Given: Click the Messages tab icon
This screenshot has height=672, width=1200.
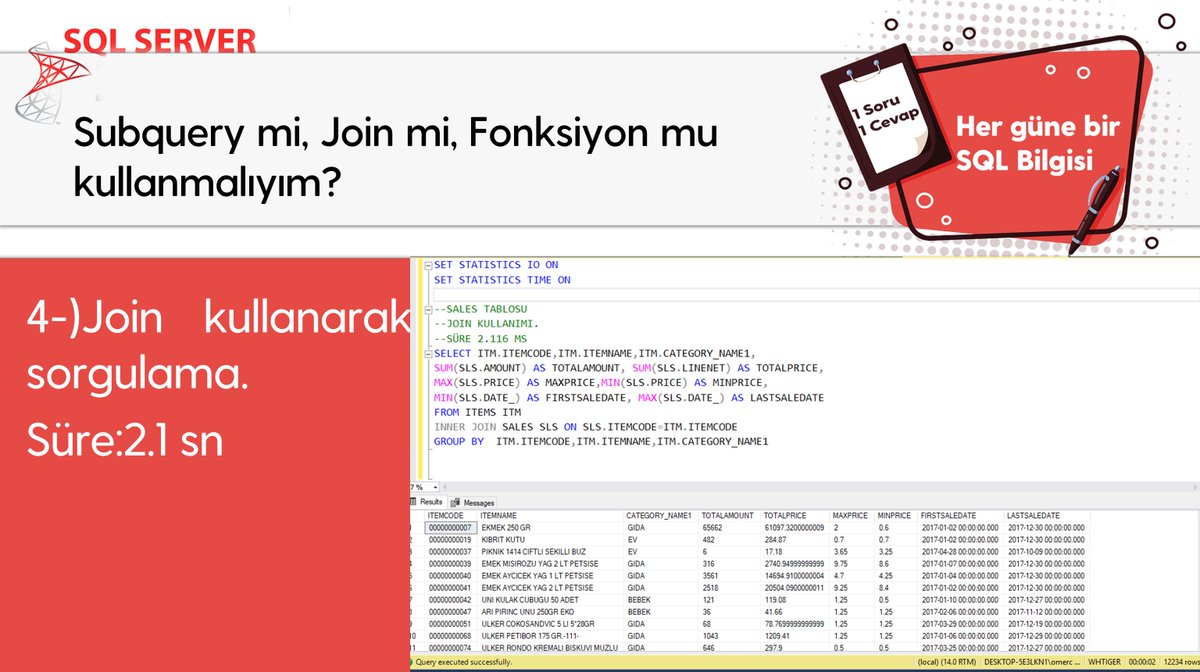Looking at the screenshot, I should (454, 502).
